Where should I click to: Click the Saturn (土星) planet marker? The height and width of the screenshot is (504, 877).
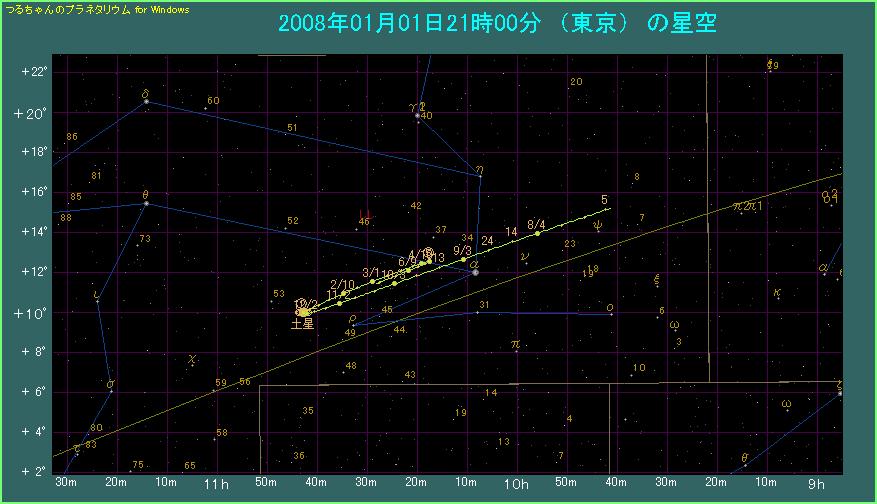(303, 312)
